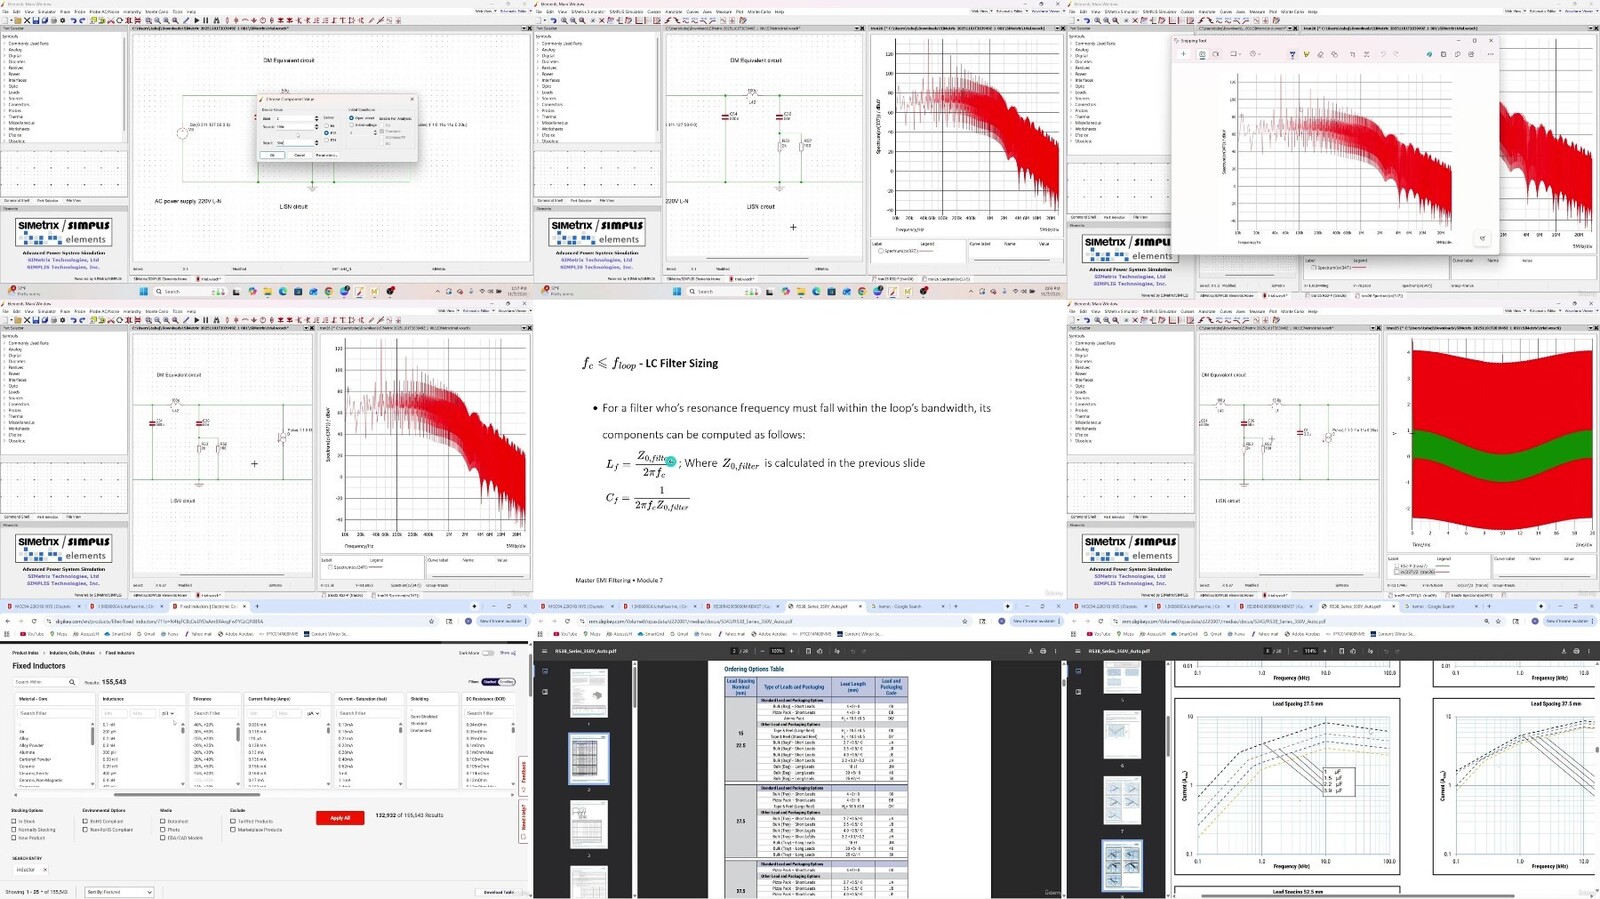Expand the pH inductance unit dropdown

tap(167, 713)
